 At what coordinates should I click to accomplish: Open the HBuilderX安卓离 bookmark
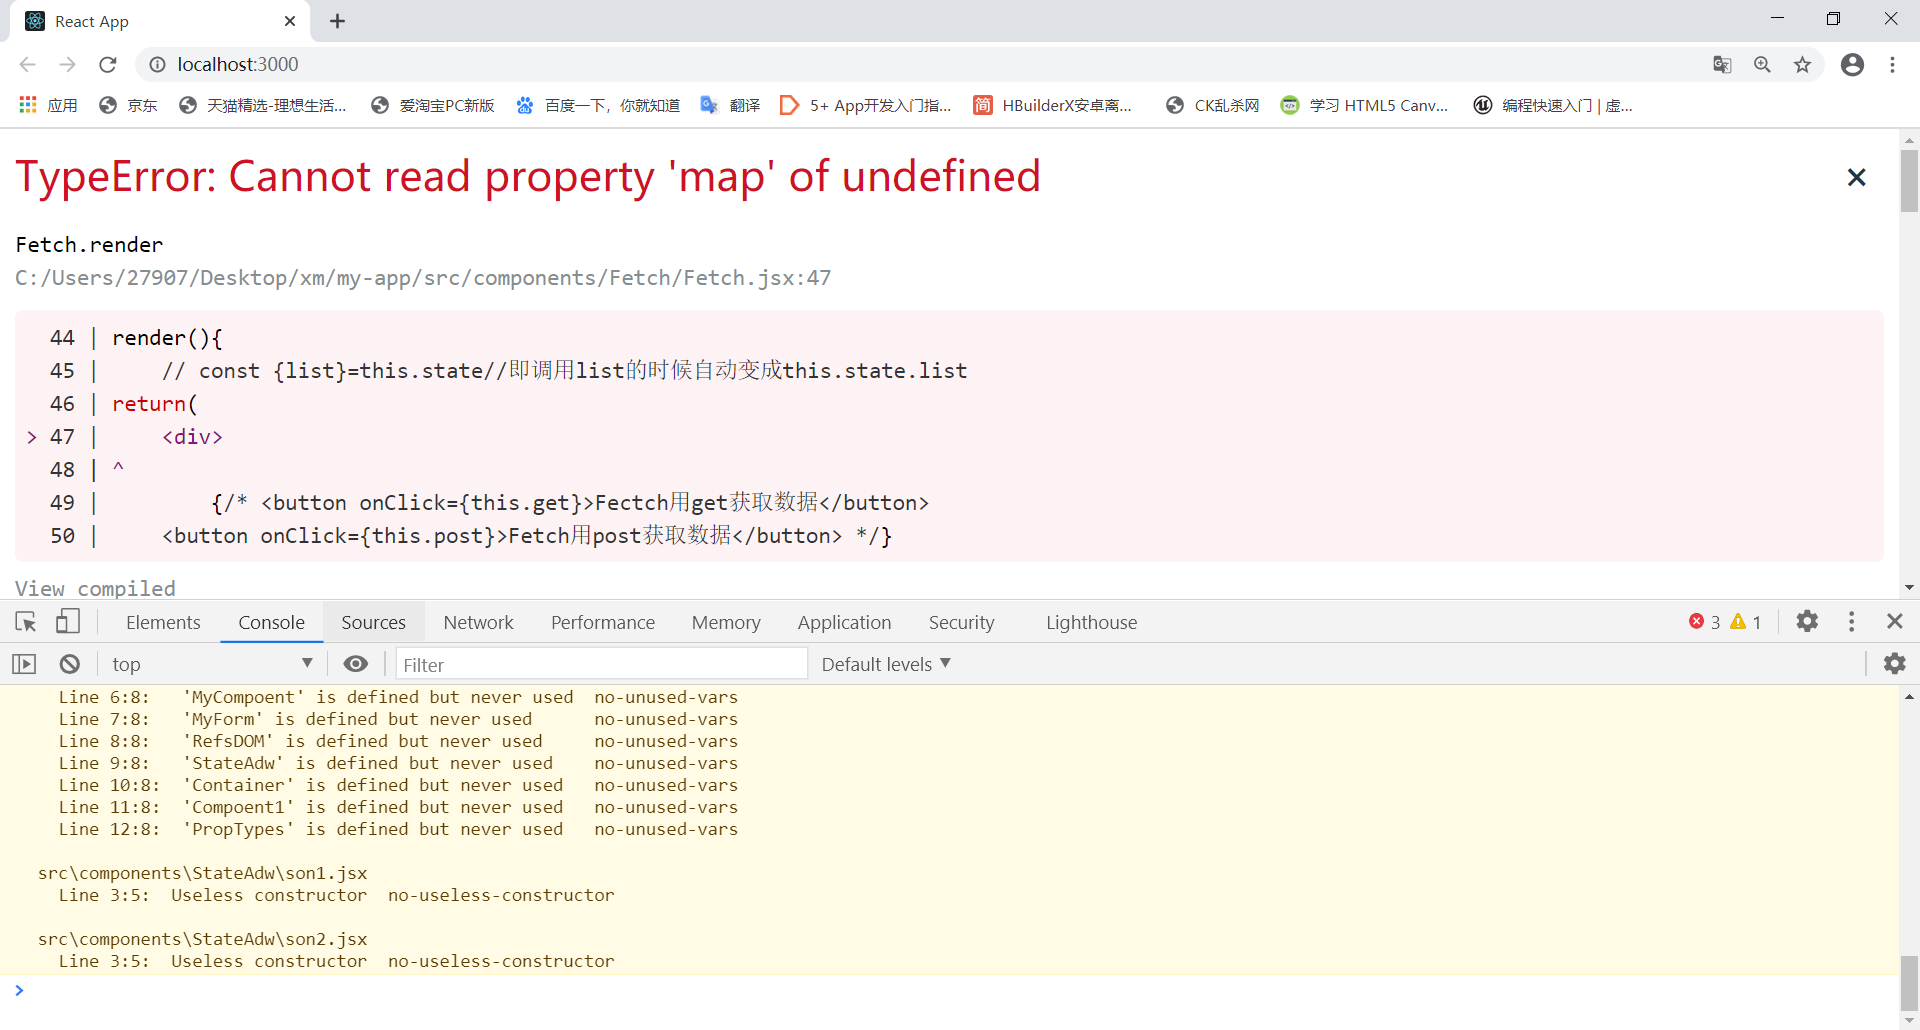(x=1053, y=105)
